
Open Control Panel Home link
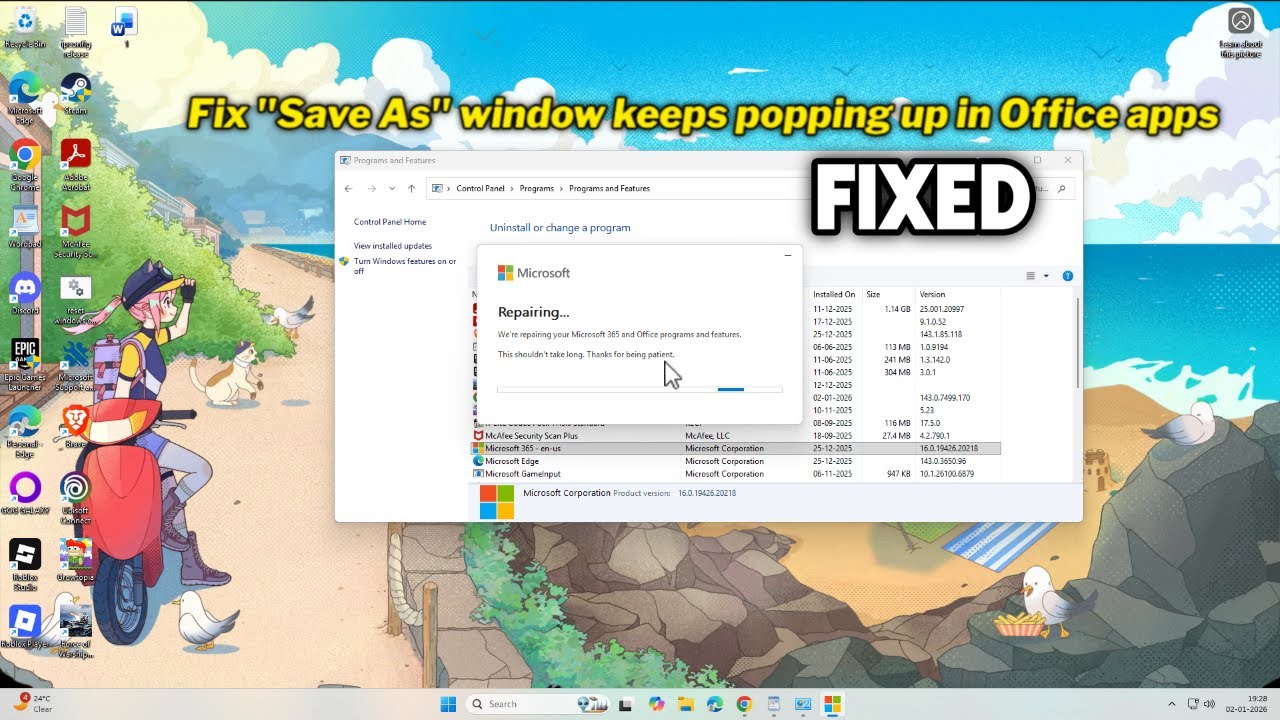(390, 222)
